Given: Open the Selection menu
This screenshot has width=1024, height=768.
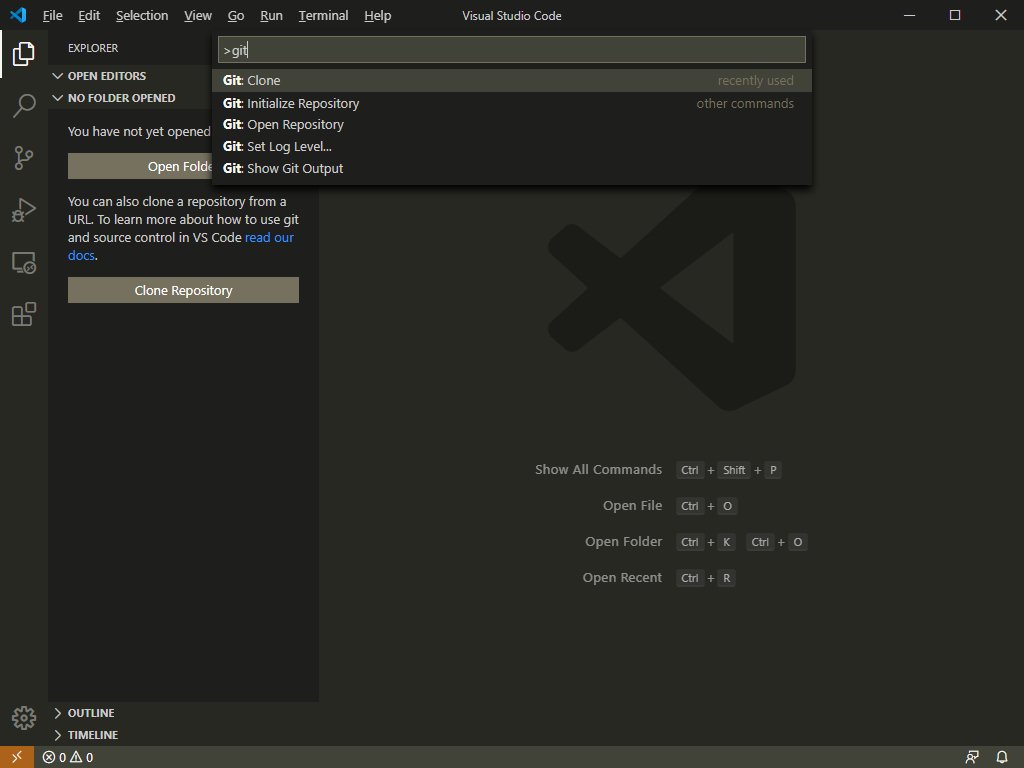Looking at the screenshot, I should click(x=142, y=15).
